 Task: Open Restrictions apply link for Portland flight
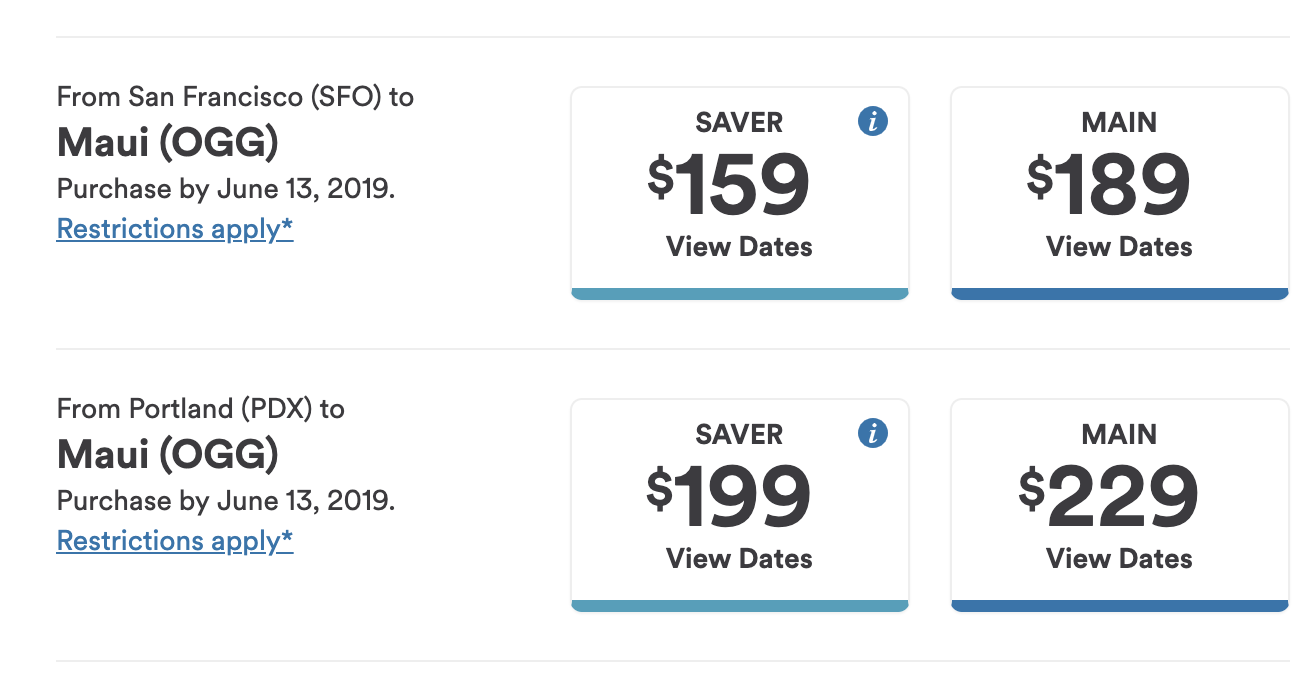point(175,541)
